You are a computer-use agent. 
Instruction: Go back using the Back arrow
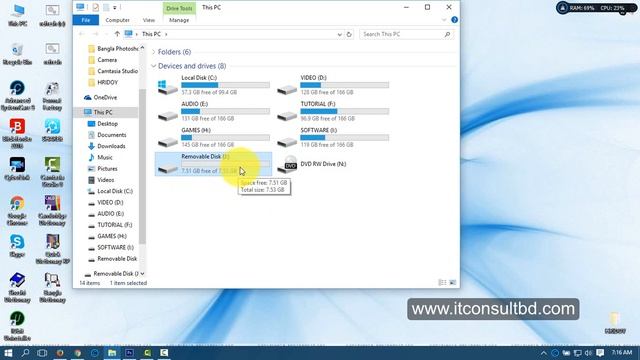point(82,34)
